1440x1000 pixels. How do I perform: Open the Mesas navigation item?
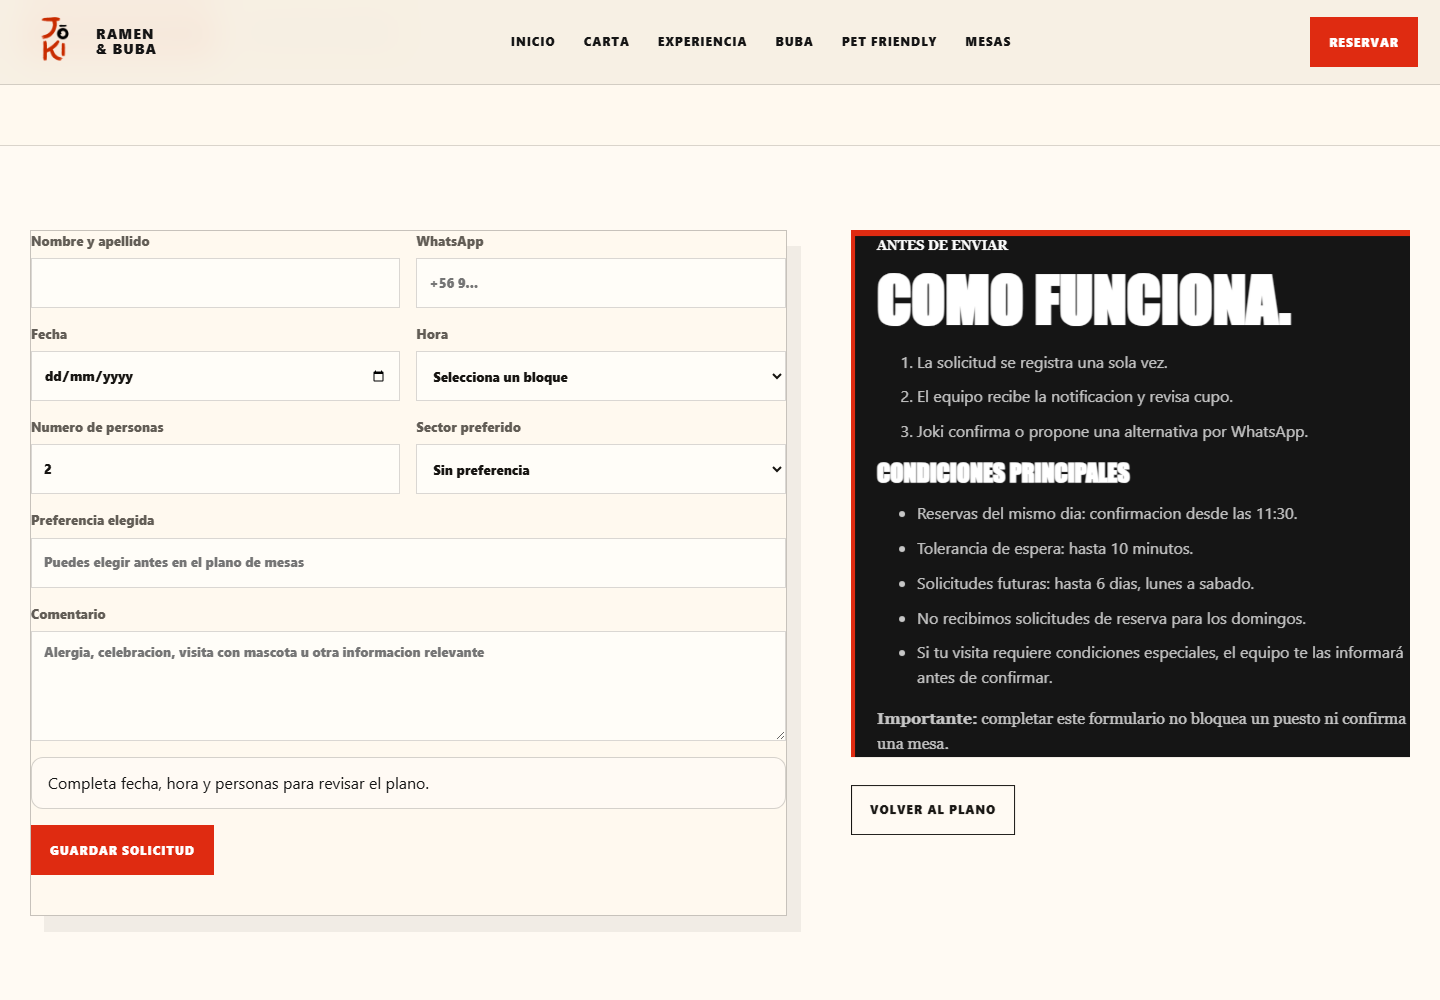click(988, 42)
